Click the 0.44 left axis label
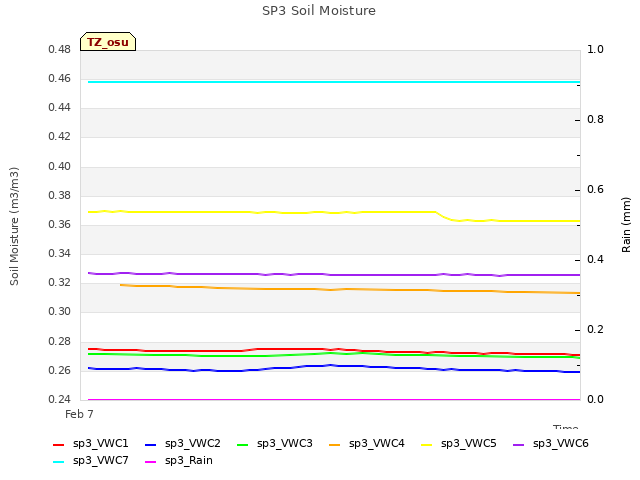Viewport: 640px width, 480px height. pyautogui.click(x=60, y=107)
